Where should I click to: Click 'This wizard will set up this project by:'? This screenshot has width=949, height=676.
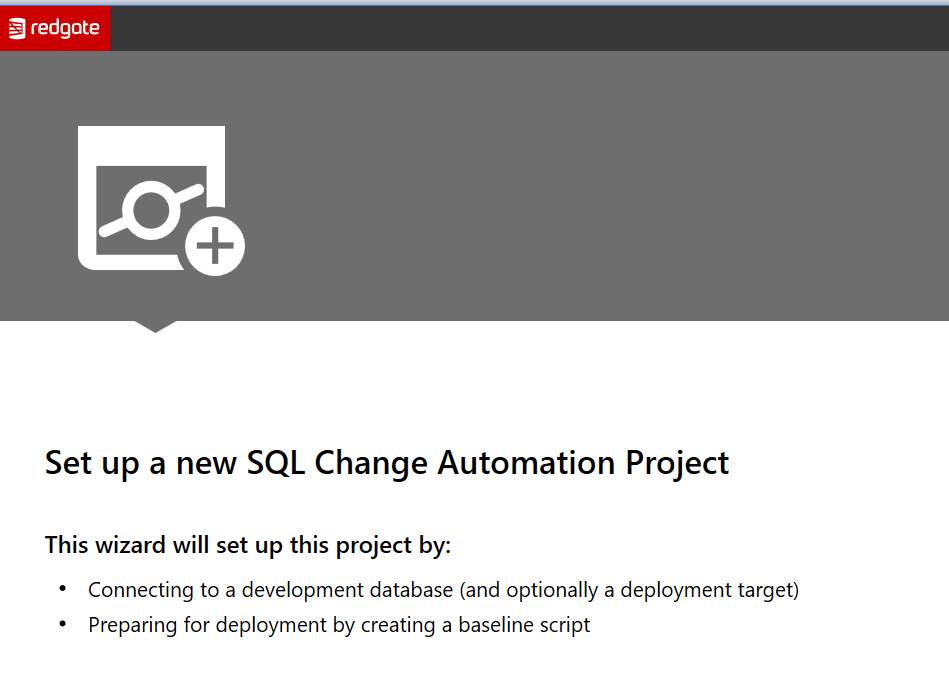[x=248, y=546]
